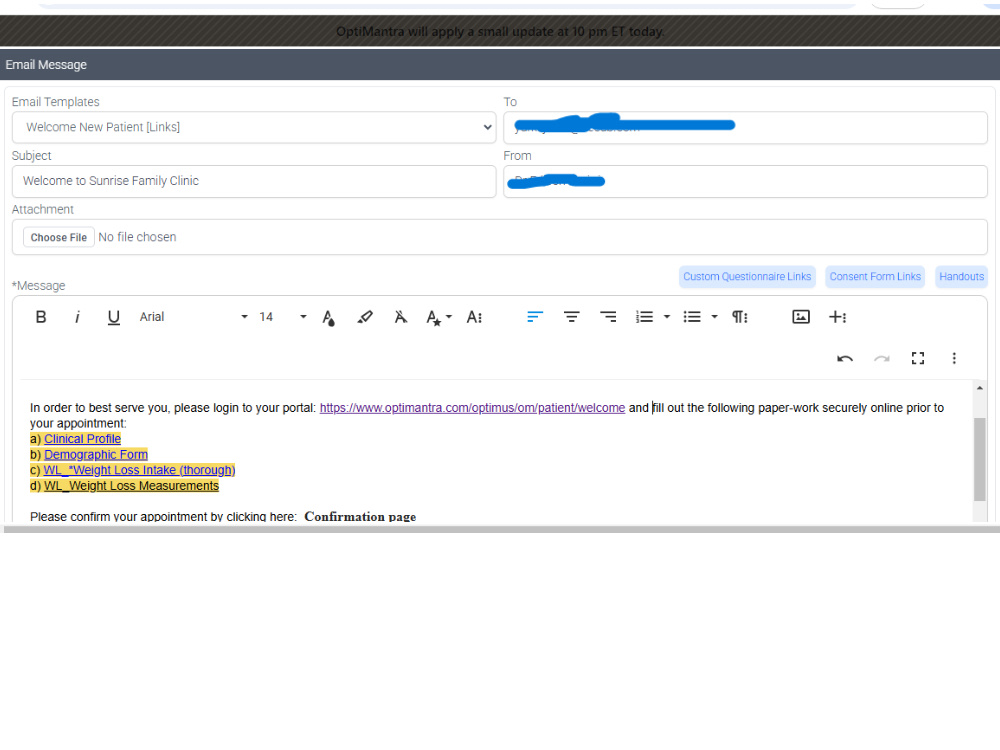Open the Email Templates dropdown
1000x750 pixels.
[x=254, y=128]
